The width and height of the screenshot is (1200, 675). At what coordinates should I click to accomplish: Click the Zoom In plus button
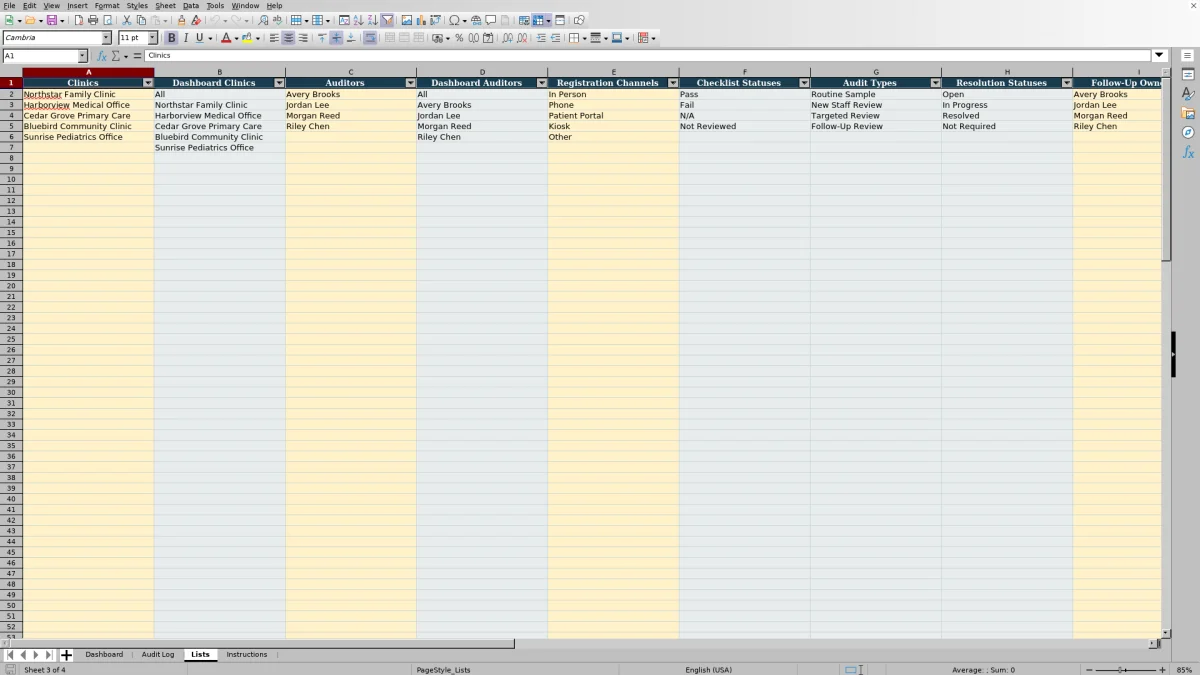click(1162, 670)
